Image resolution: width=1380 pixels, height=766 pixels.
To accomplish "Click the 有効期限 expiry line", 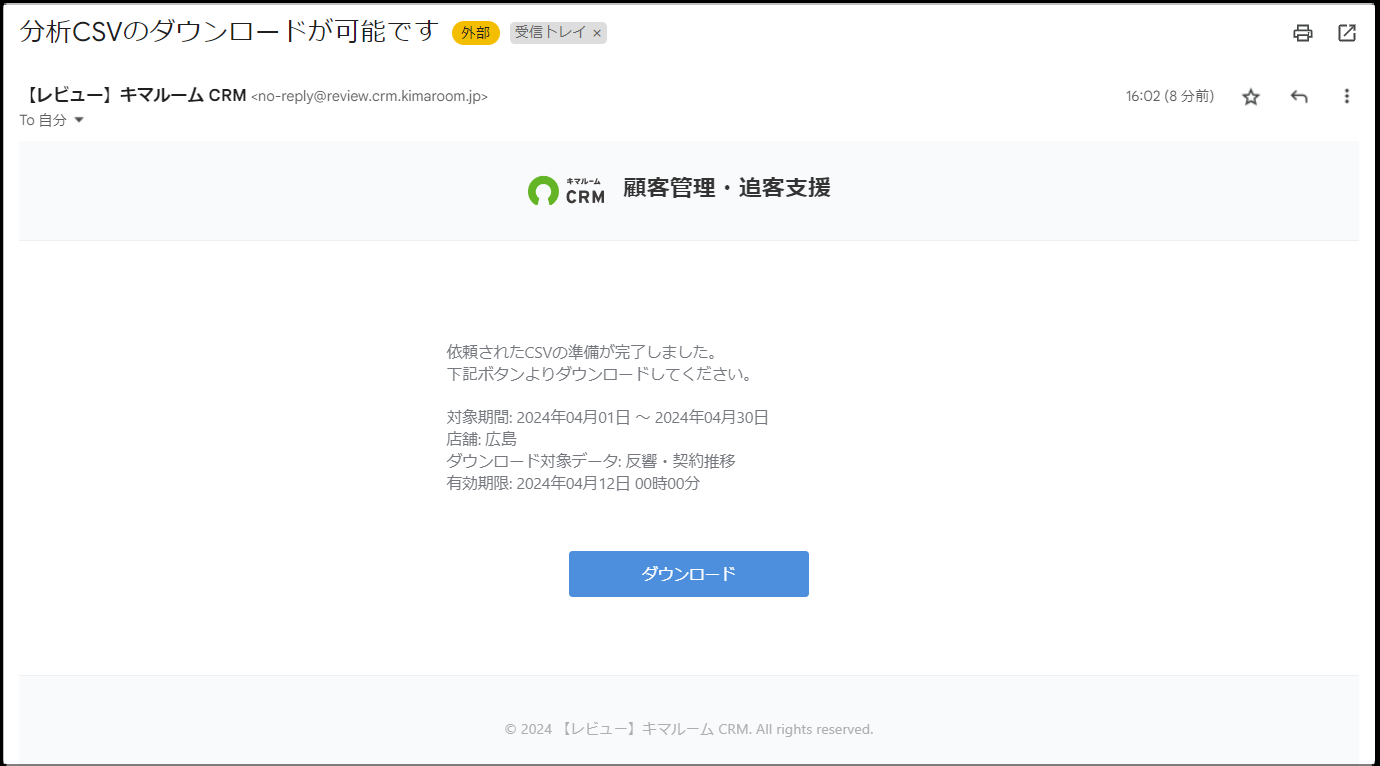I will [x=573, y=484].
